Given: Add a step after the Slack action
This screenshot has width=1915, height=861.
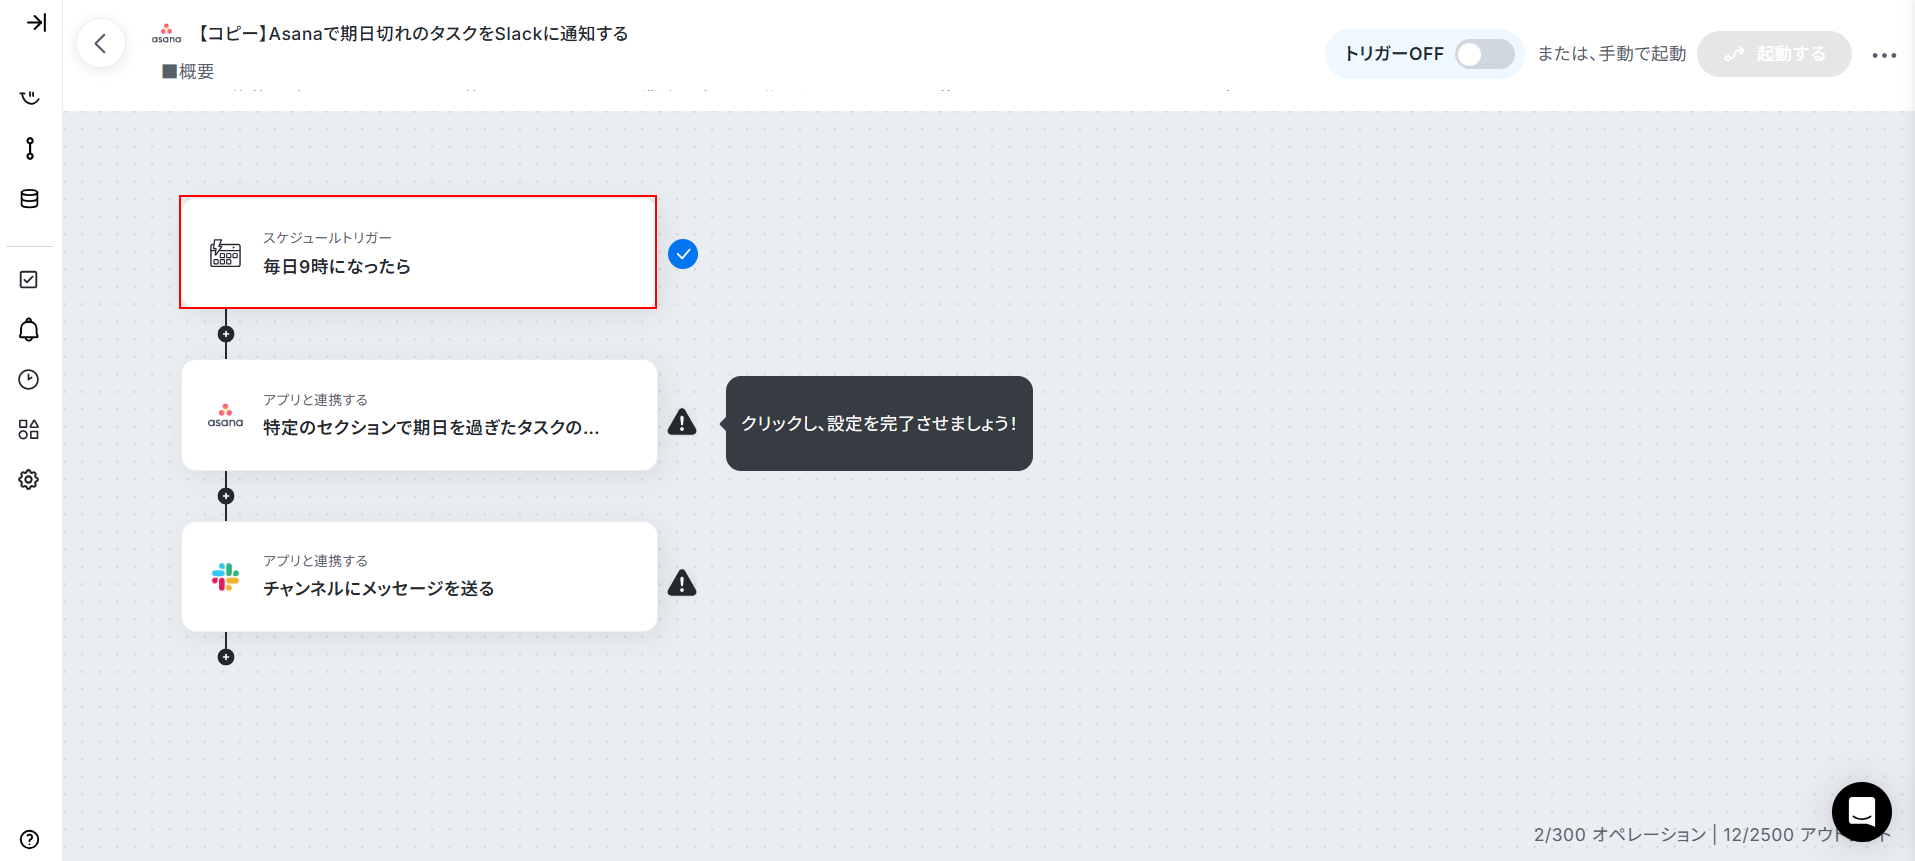Looking at the screenshot, I should pyautogui.click(x=226, y=657).
